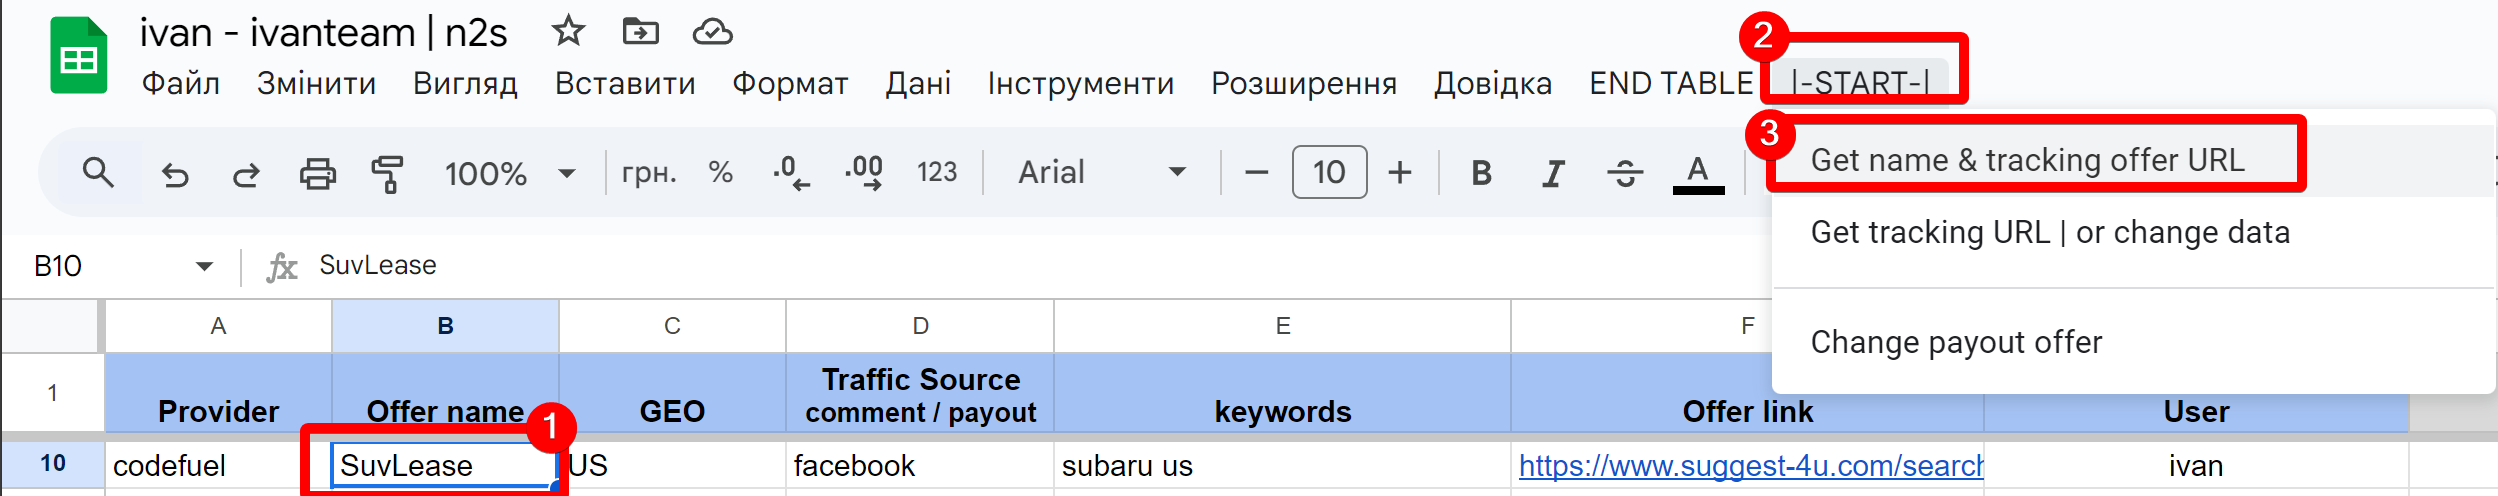Choose Get tracking URL | or change data

click(x=2133, y=232)
